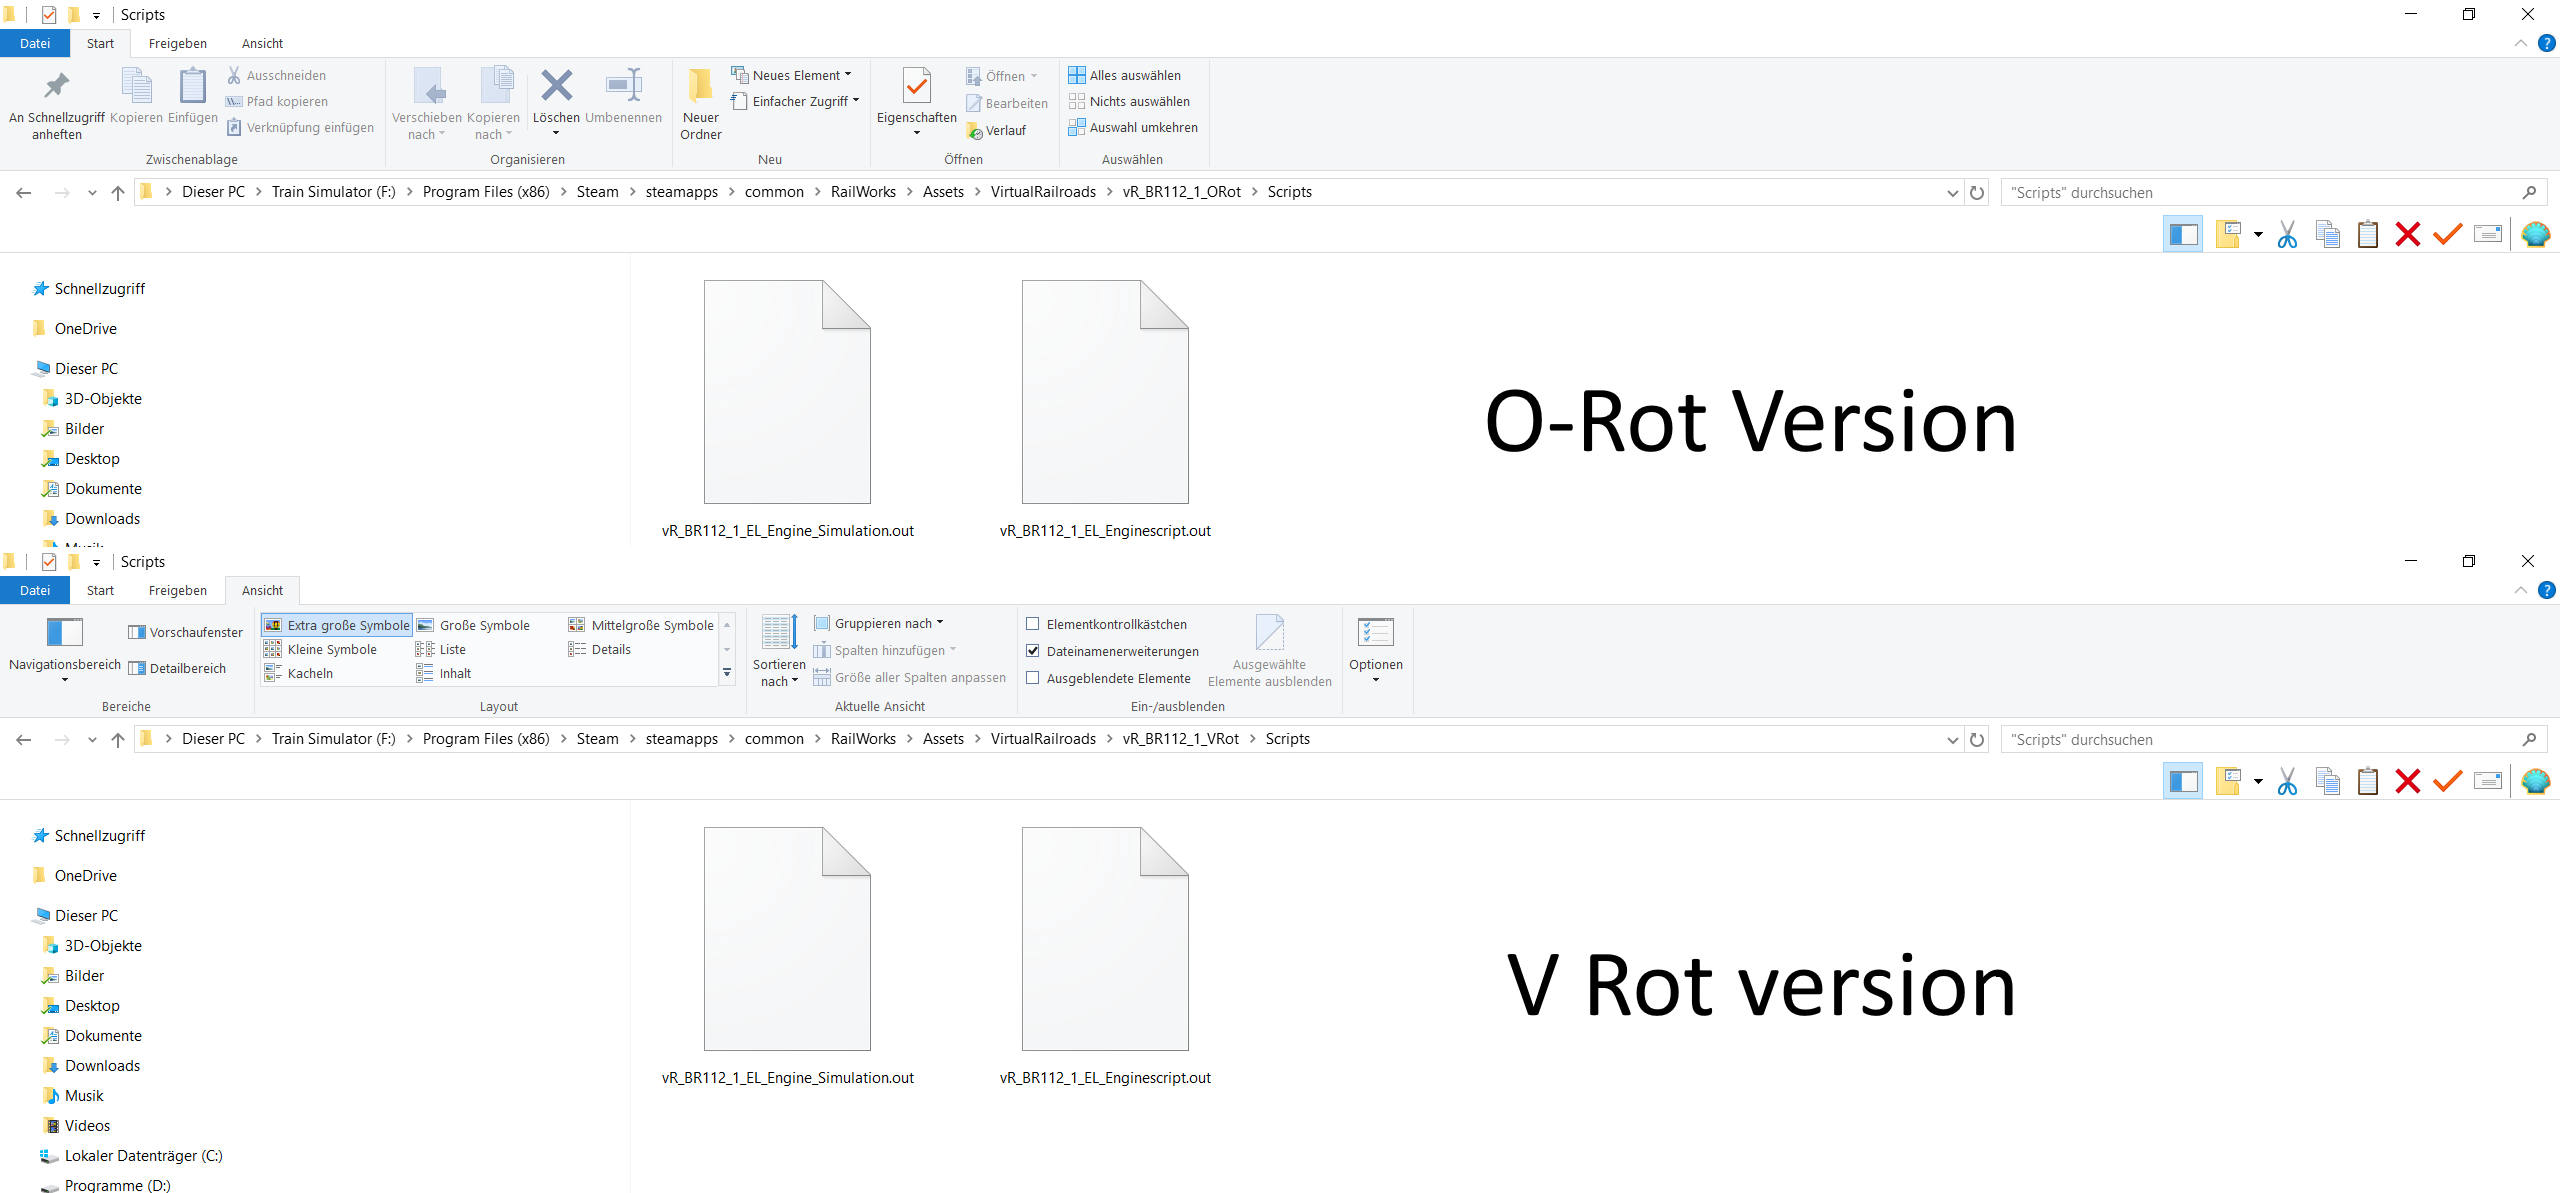Screen dimensions: 2560x1193
Task: Open the Start tab in lower window
Action: [x=100, y=590]
